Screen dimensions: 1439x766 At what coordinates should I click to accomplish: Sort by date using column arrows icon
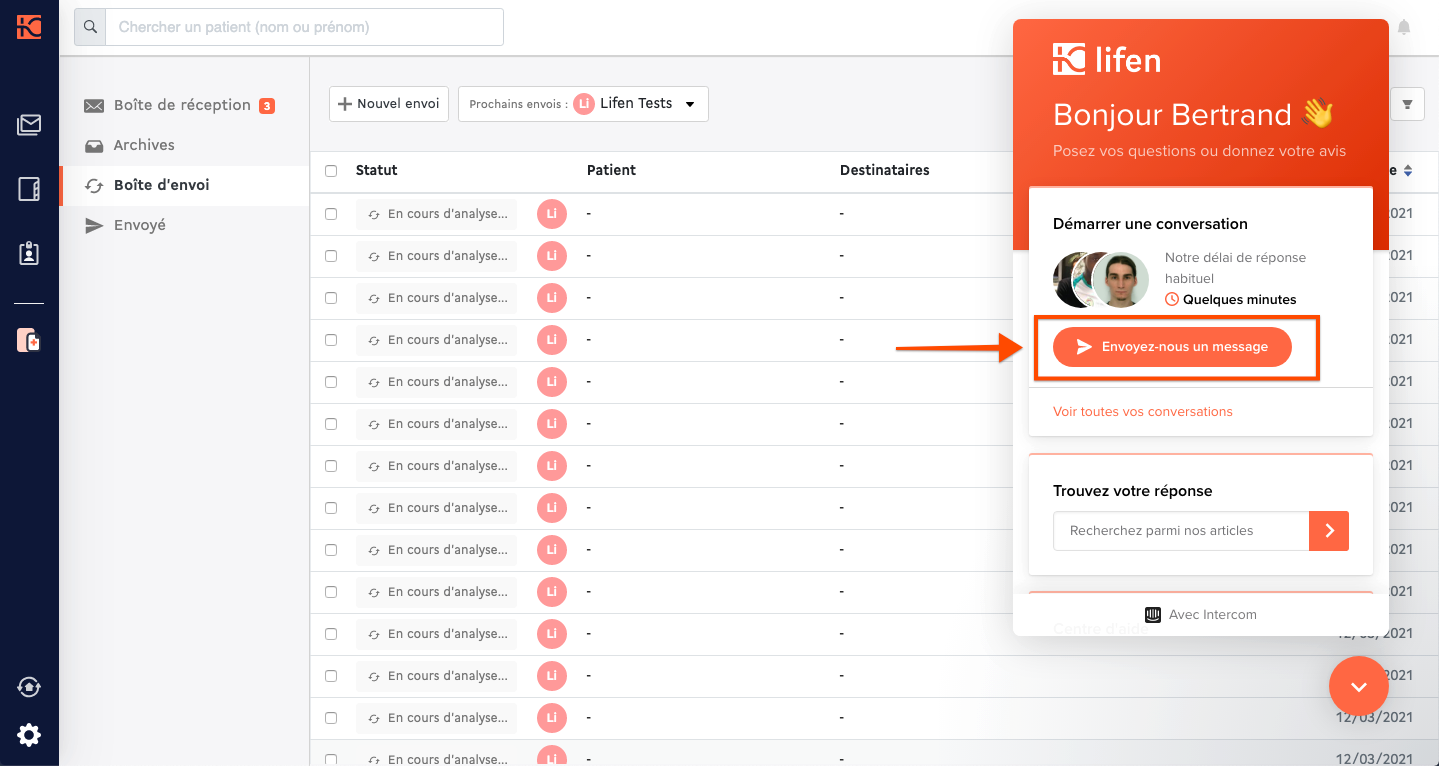[x=1408, y=171]
